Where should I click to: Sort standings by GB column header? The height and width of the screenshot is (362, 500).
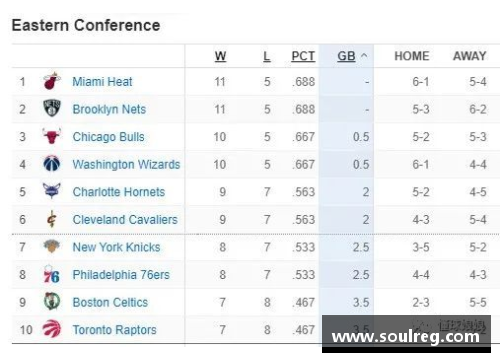[346, 56]
